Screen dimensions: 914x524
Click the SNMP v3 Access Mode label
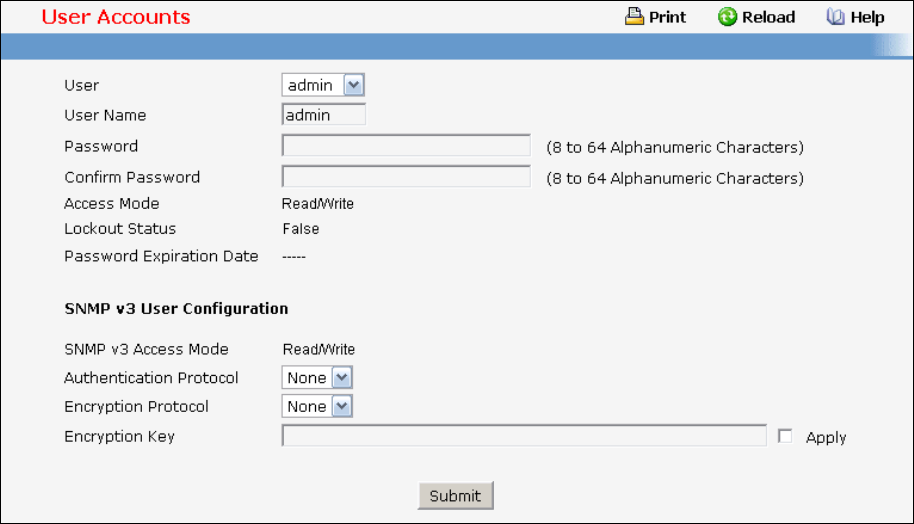tap(146, 349)
